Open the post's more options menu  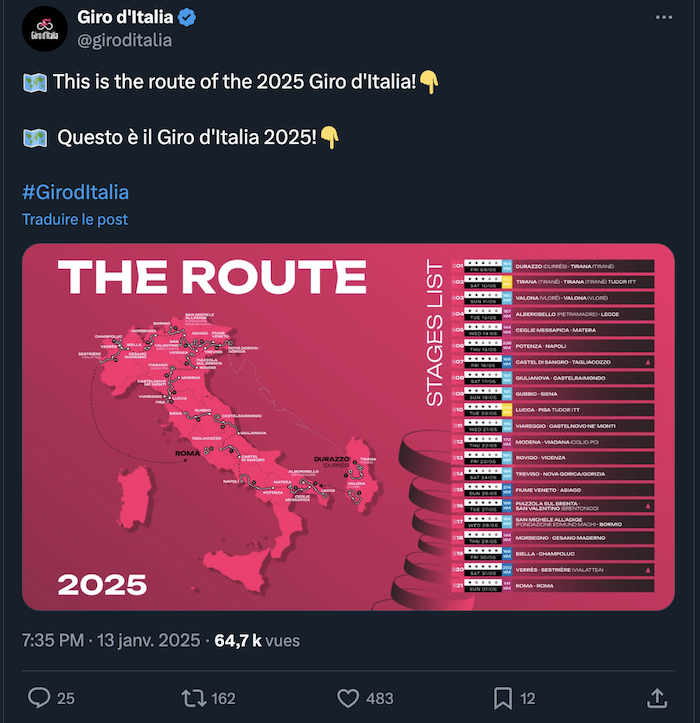click(663, 17)
